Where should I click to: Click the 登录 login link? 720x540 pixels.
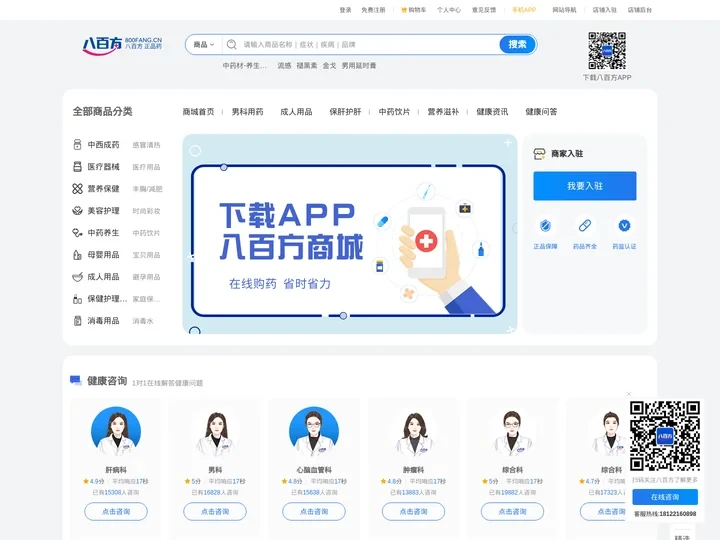point(345,10)
